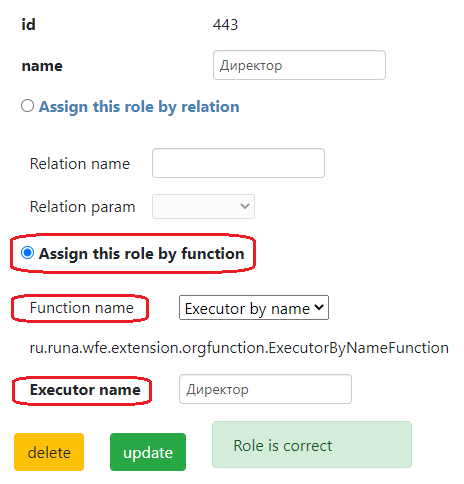The height and width of the screenshot is (484, 464).
Task: Click the Function name label
Action: (x=82, y=308)
